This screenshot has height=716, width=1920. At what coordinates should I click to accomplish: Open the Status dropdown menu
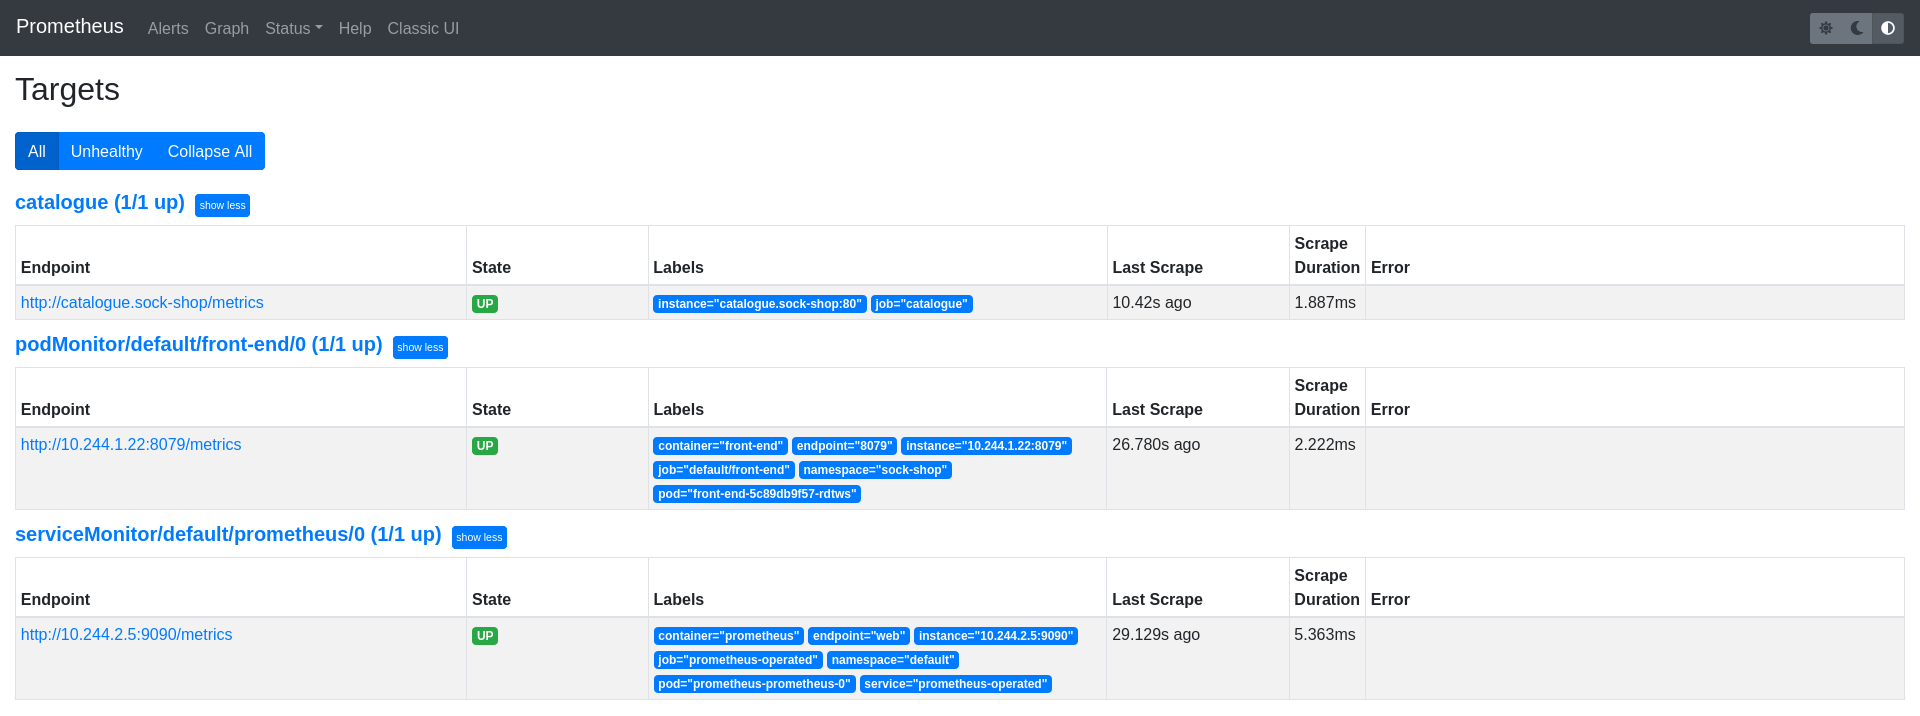tap(293, 28)
